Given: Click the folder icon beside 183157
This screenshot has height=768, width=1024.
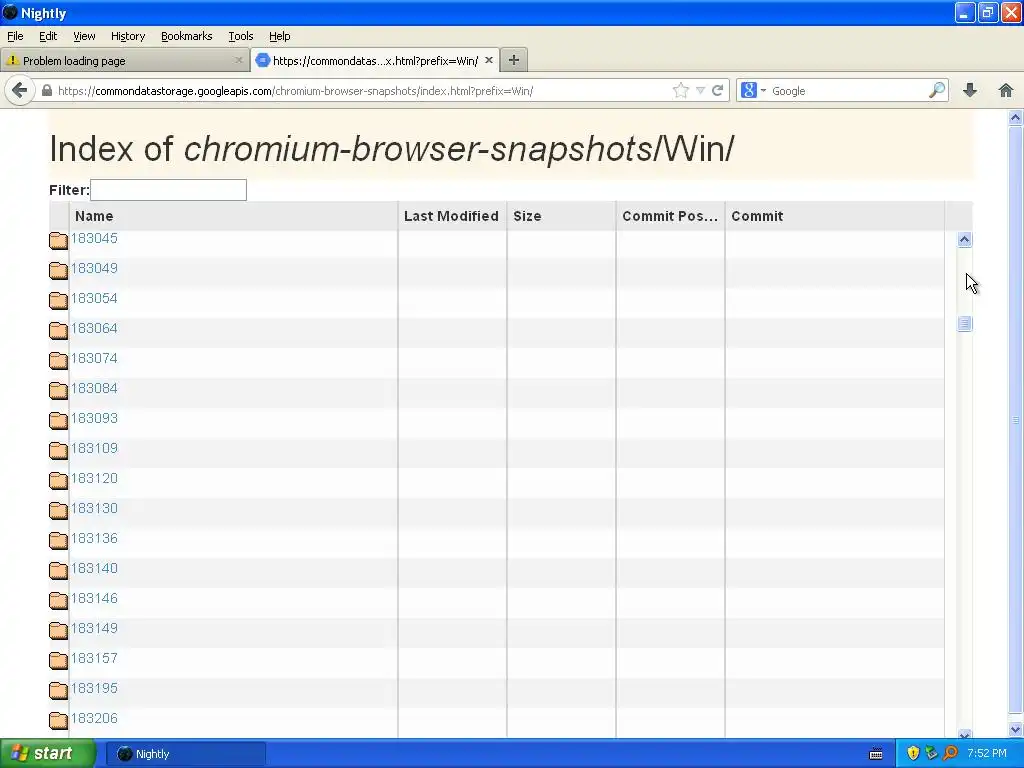Looking at the screenshot, I should pos(58,661).
